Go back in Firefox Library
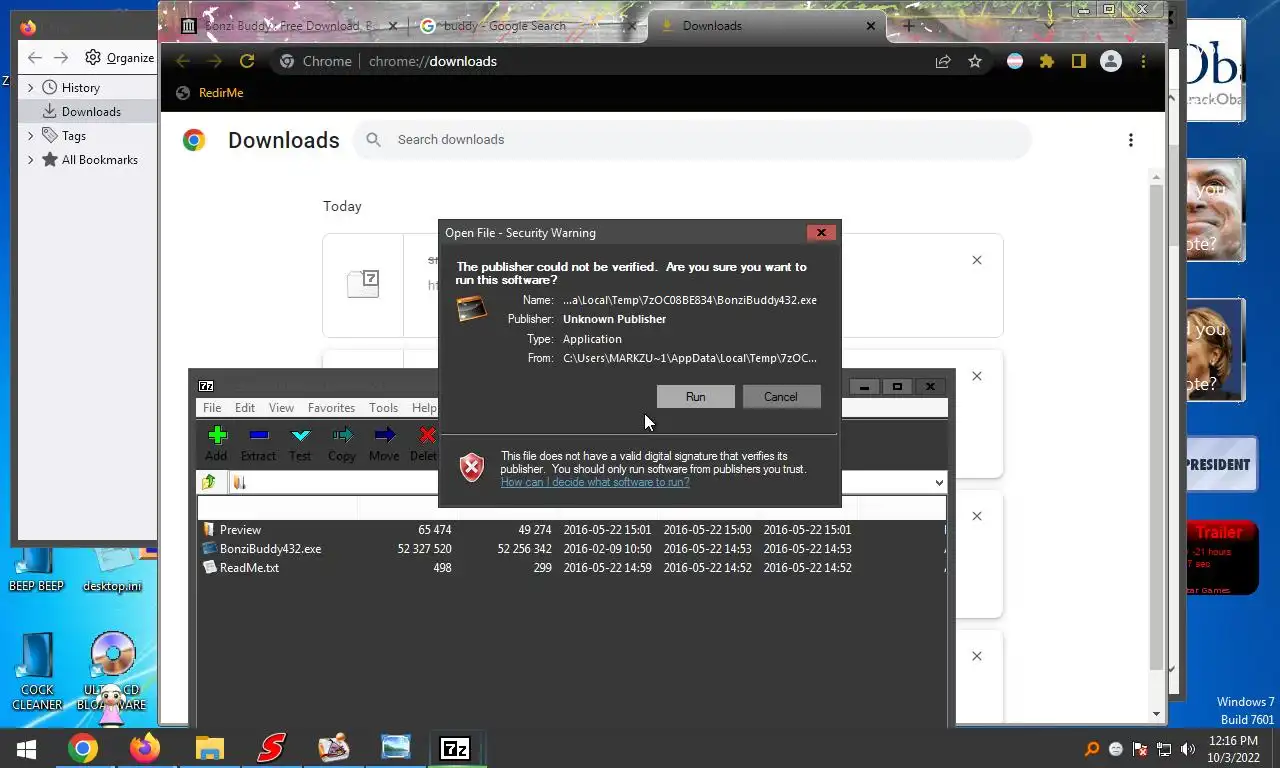 35,58
